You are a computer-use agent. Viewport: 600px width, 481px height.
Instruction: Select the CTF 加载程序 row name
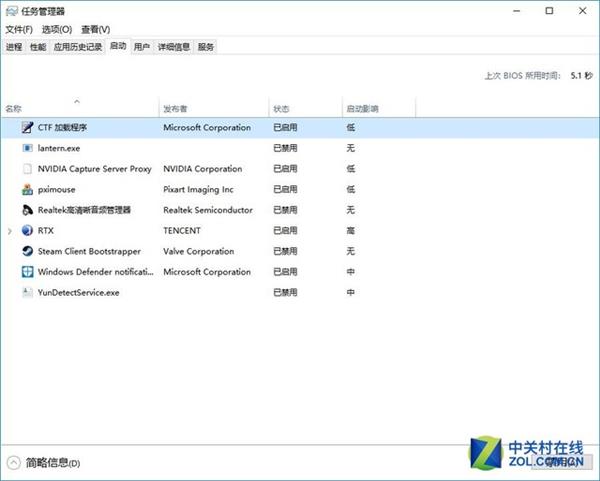click(62, 127)
